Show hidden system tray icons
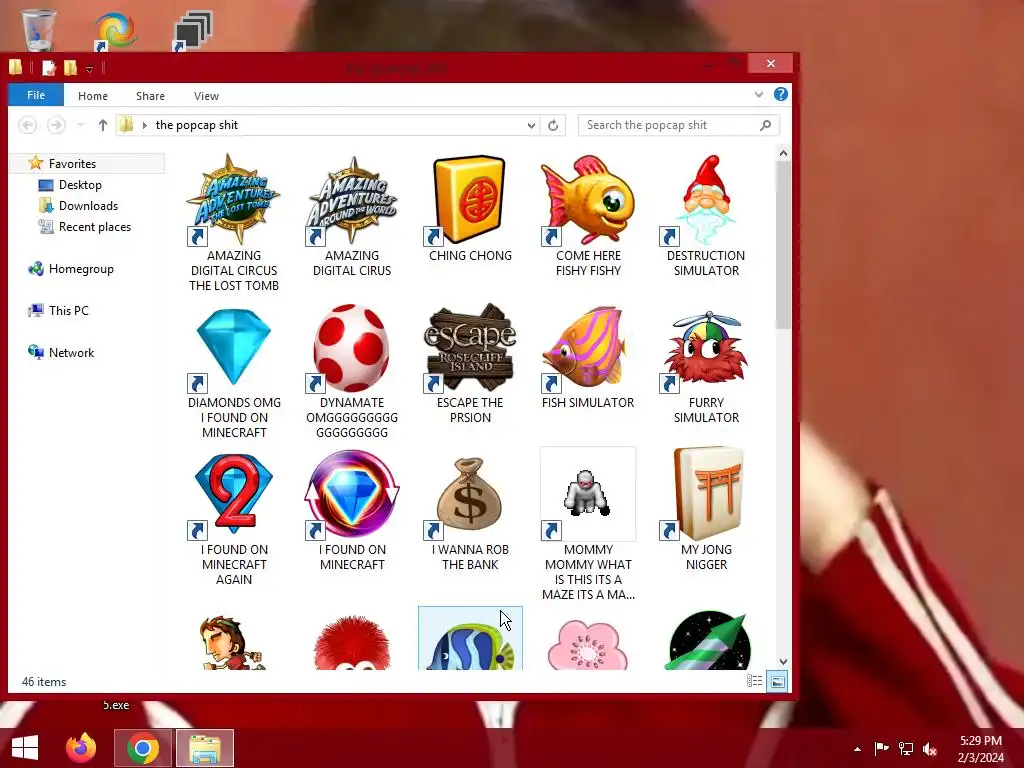 click(x=857, y=749)
